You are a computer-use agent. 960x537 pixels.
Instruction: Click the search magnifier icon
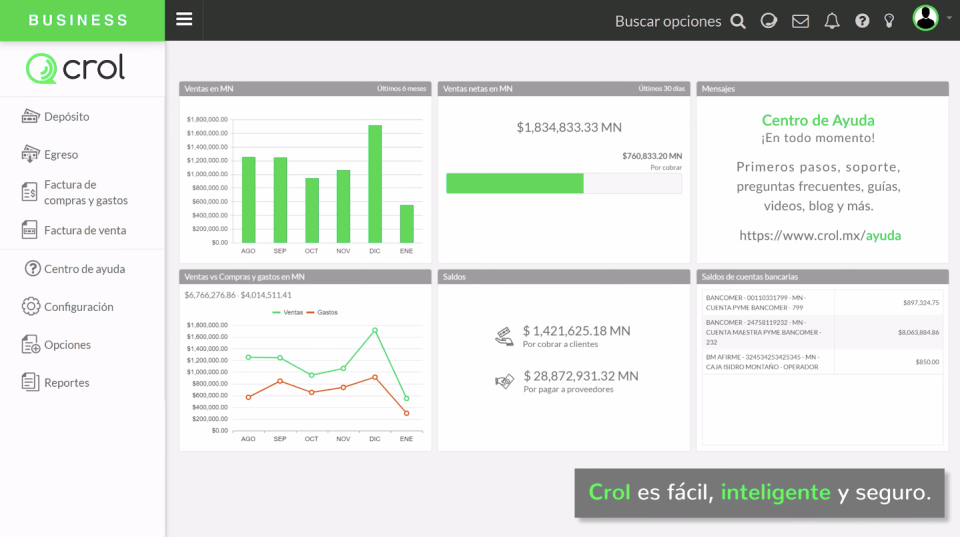pyautogui.click(x=738, y=21)
